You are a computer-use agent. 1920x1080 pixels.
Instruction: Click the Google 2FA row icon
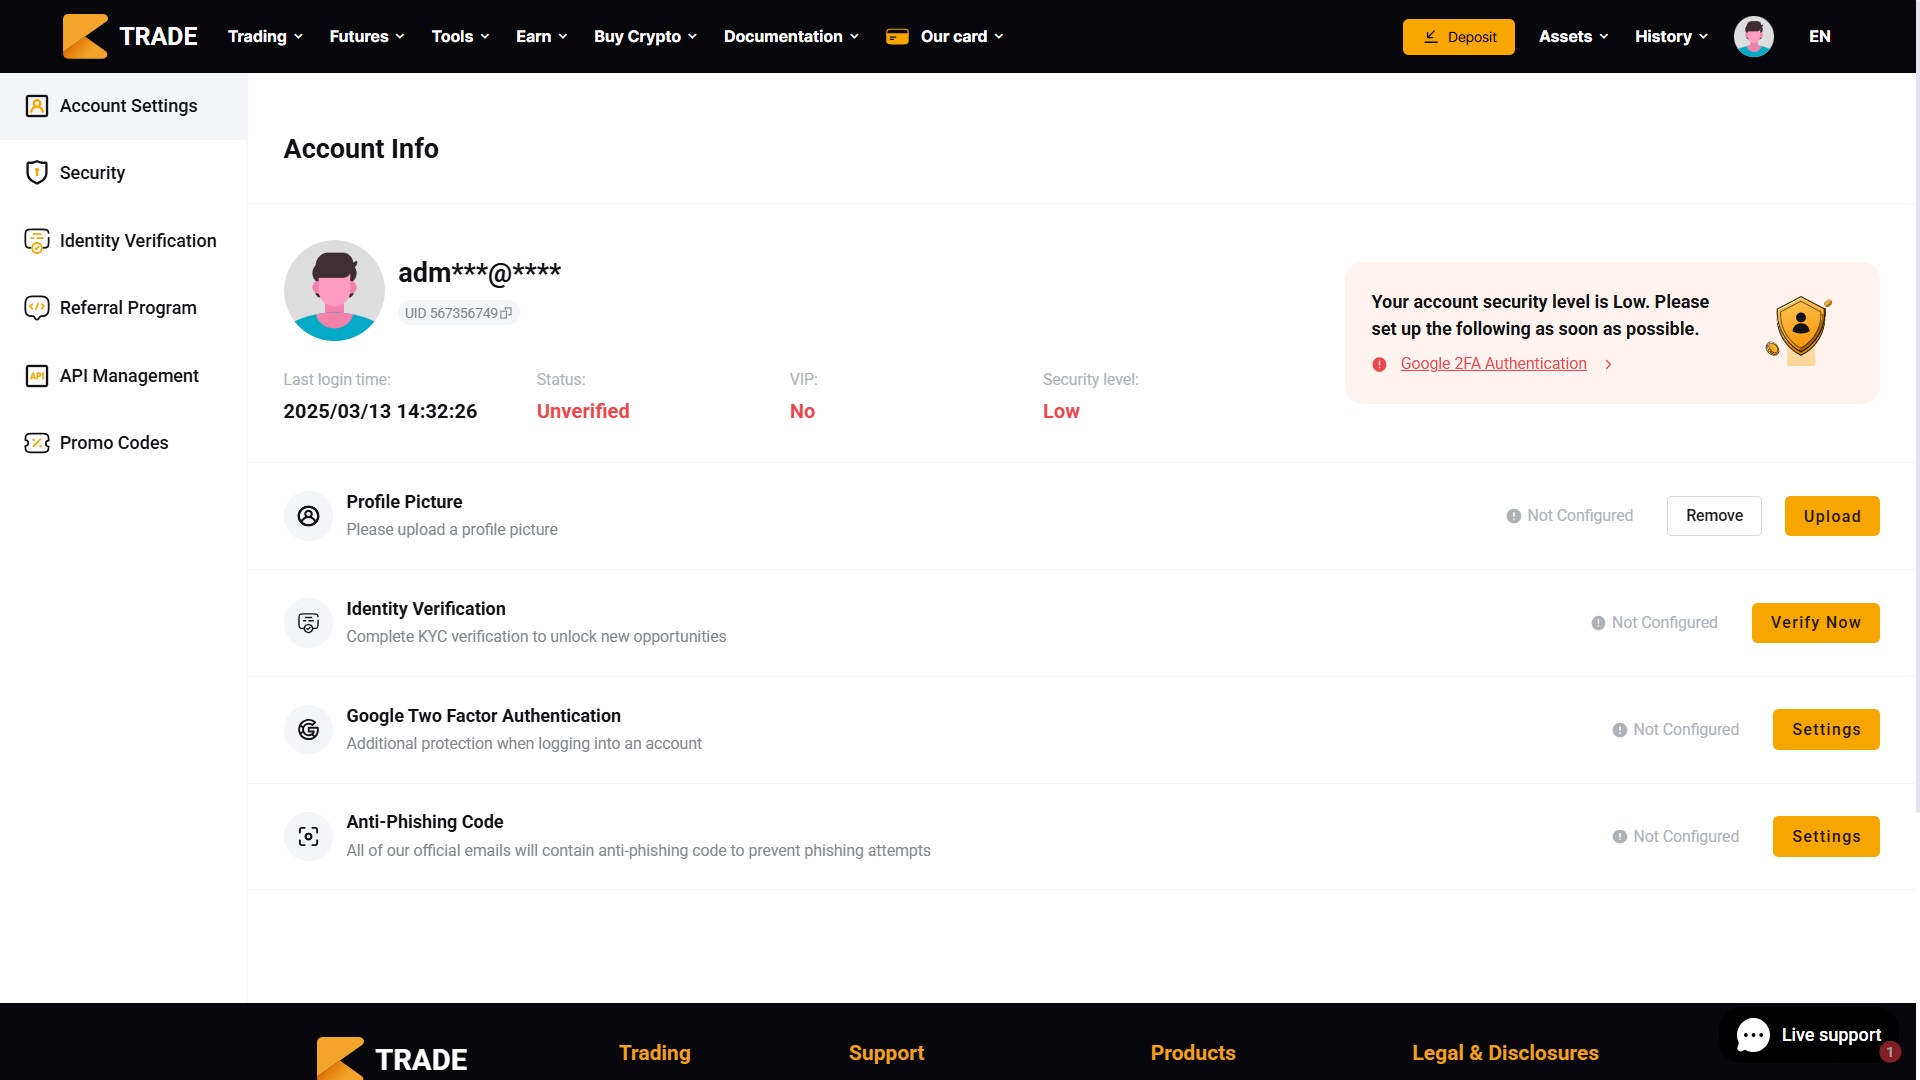(x=308, y=730)
